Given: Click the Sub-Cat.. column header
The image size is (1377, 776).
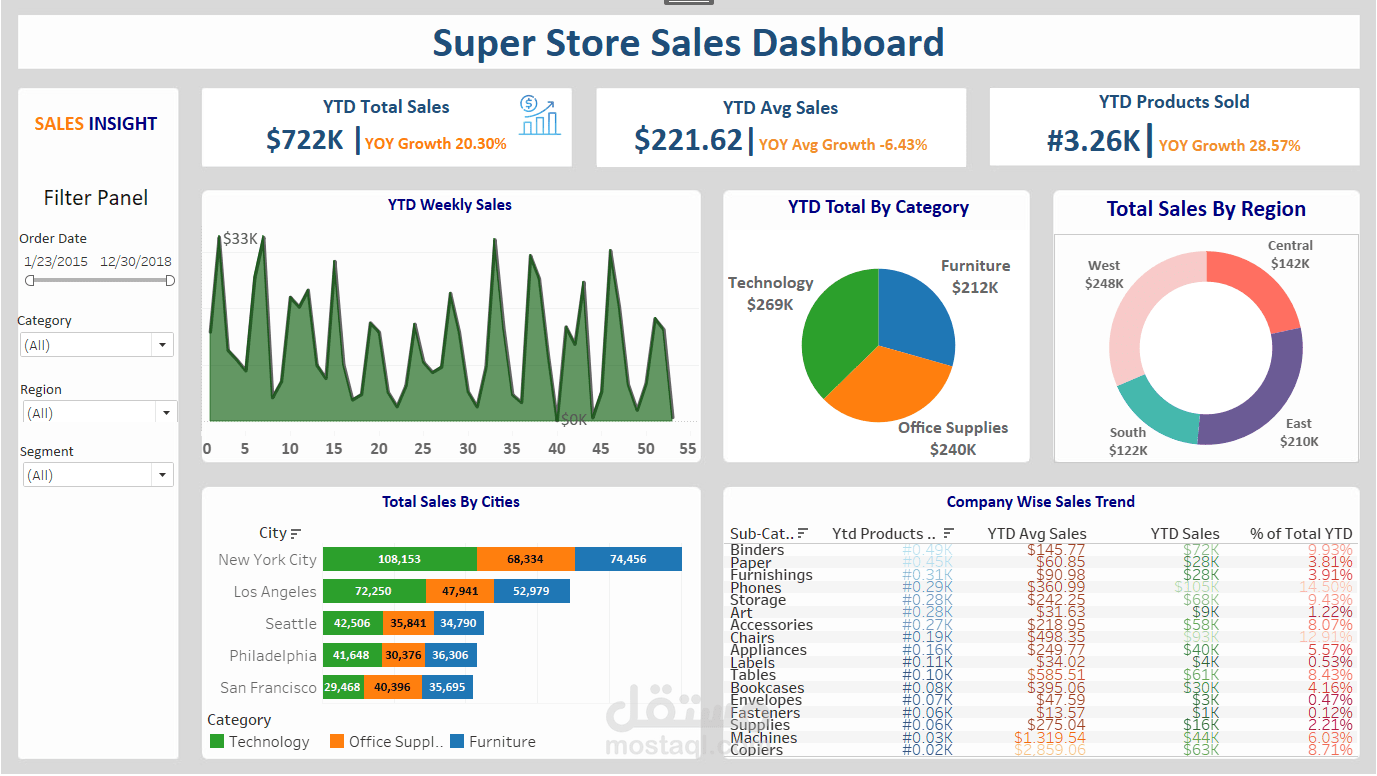Looking at the screenshot, I should click(x=762, y=534).
